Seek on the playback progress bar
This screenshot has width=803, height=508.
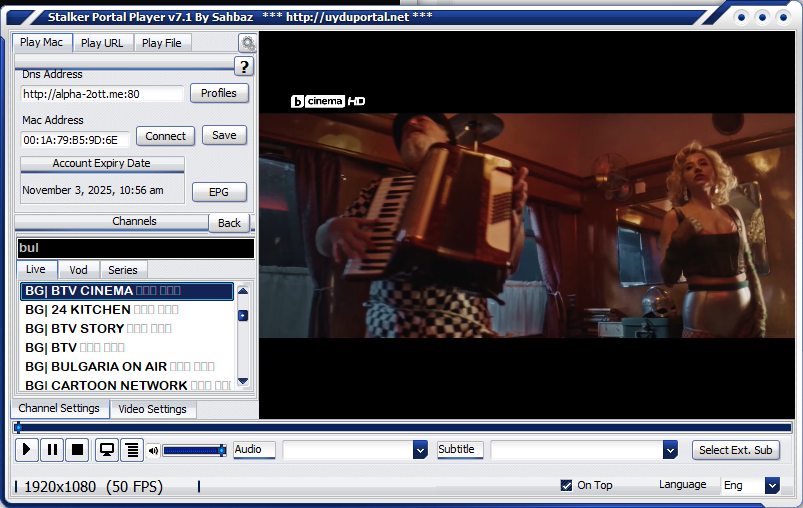coord(403,427)
